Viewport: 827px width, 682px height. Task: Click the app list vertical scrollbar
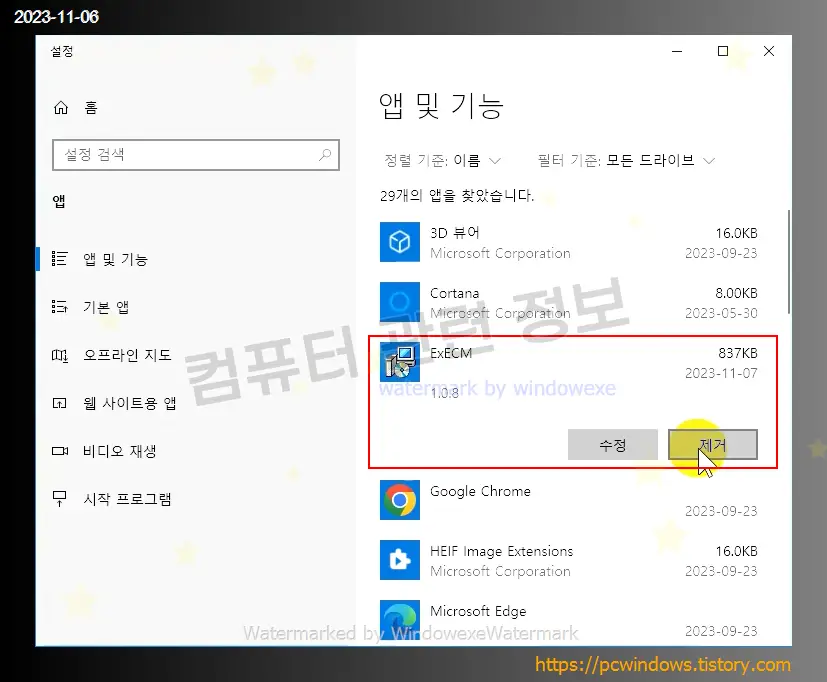789,262
